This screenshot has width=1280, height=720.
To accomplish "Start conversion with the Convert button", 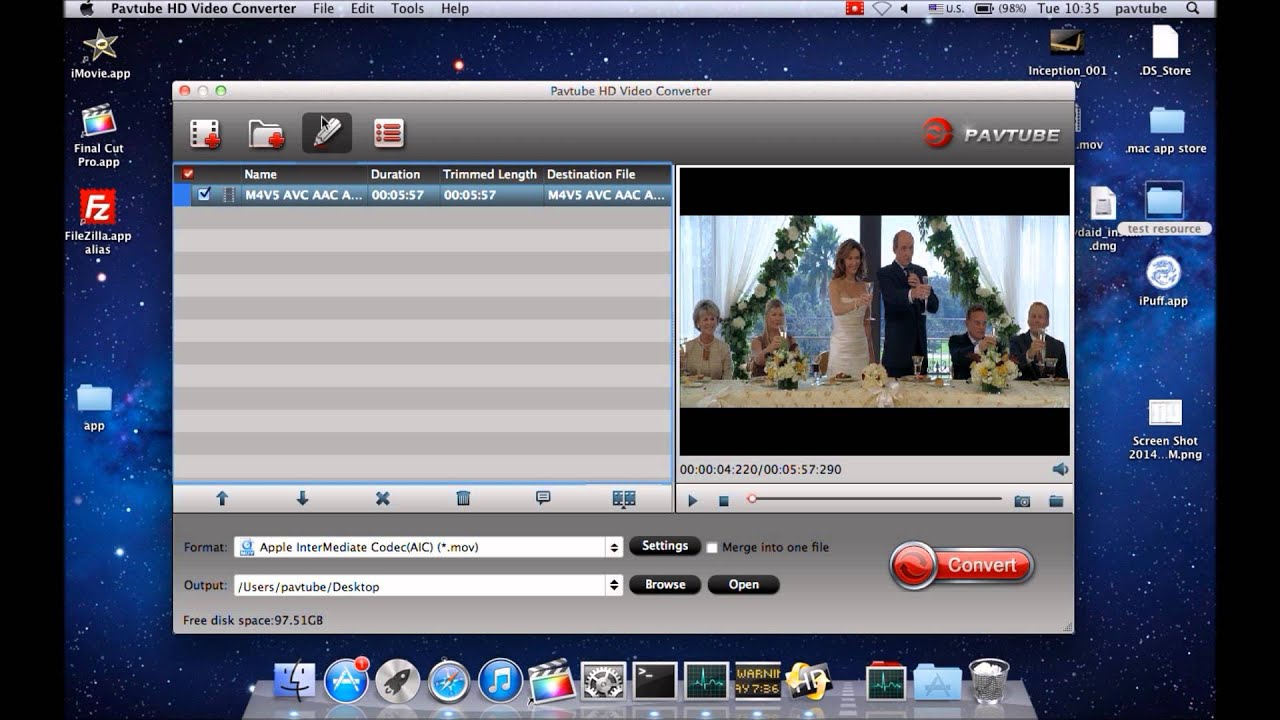I will click(962, 565).
